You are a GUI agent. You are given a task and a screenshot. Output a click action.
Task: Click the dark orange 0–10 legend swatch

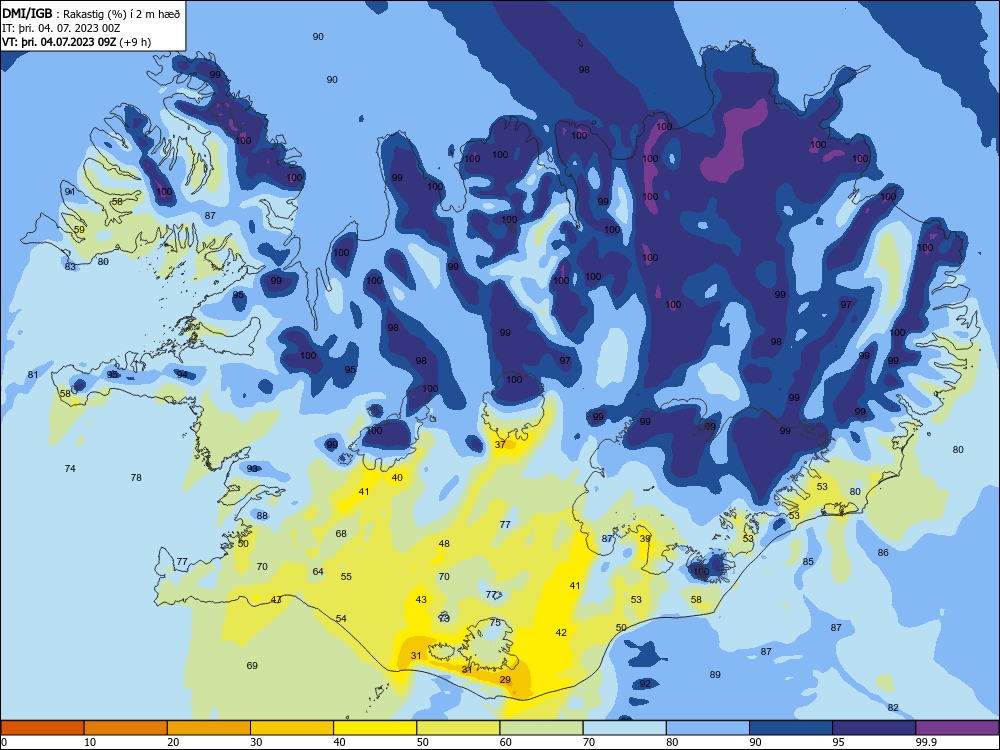tap(42, 728)
